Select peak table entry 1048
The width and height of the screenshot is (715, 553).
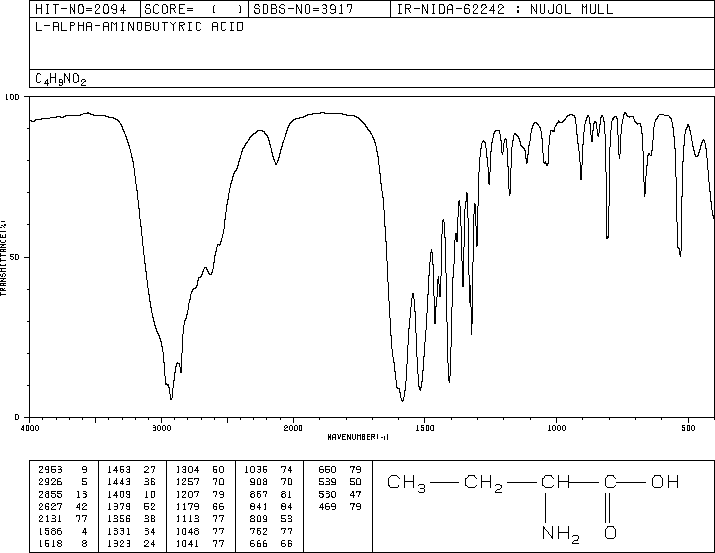click(x=187, y=531)
